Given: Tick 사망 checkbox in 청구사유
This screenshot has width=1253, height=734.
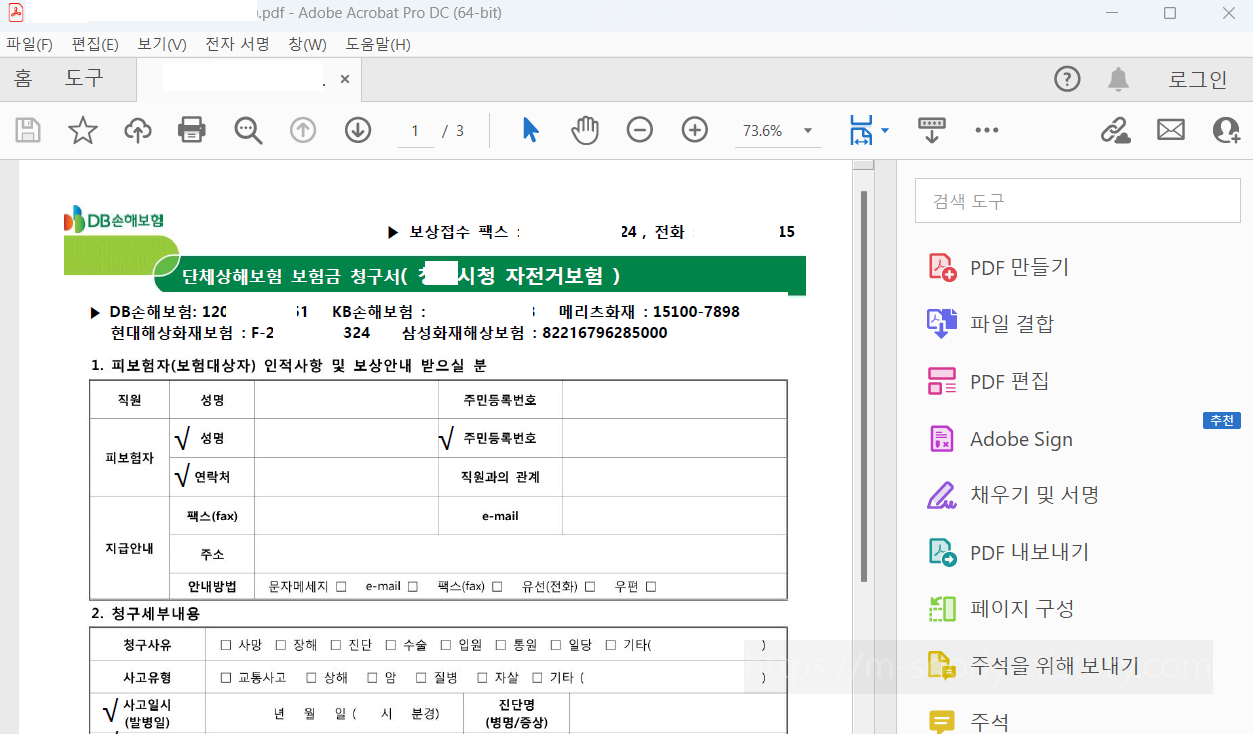Looking at the screenshot, I should (226, 645).
